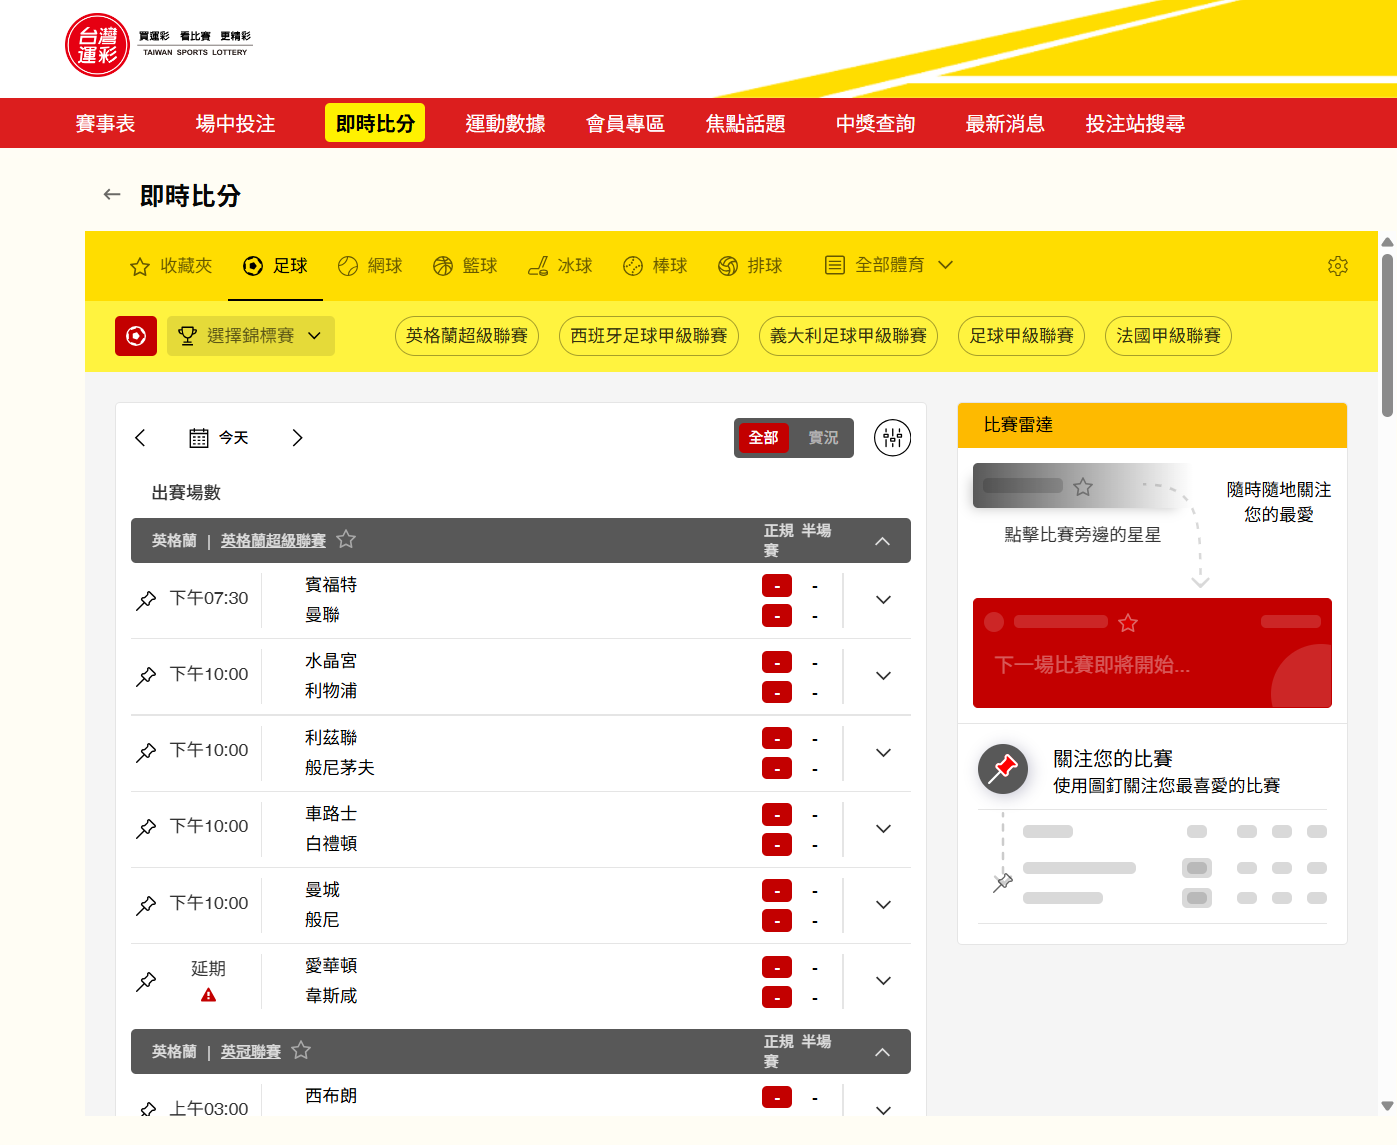This screenshot has width=1397, height=1145.
Task: Open the 選擇錦標賽 dropdown
Action: [x=251, y=336]
